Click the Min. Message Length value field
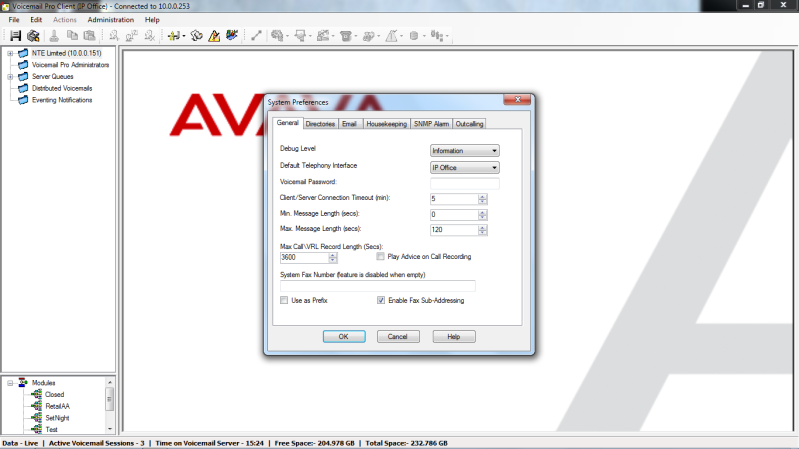The height and width of the screenshot is (449, 799). 454,215
